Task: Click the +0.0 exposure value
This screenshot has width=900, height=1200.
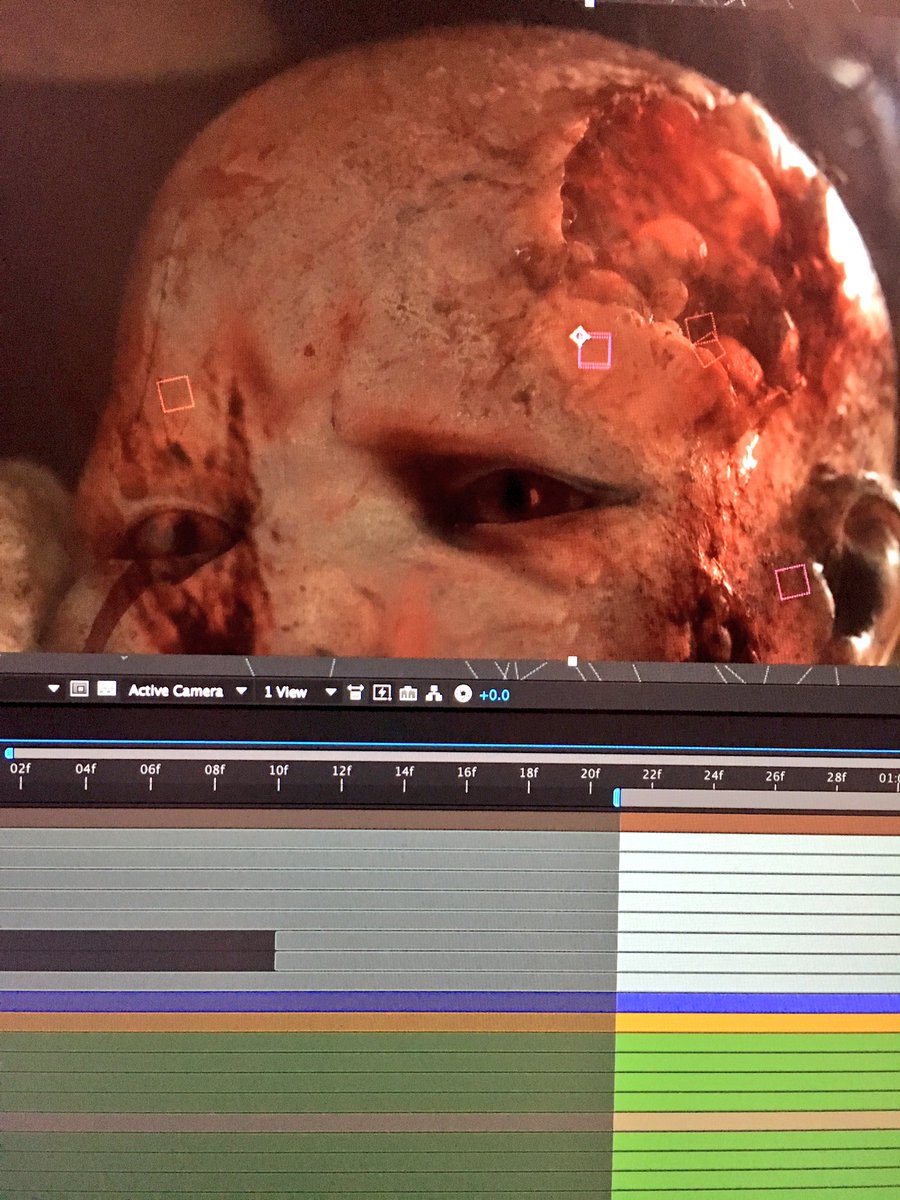Action: pyautogui.click(x=494, y=693)
